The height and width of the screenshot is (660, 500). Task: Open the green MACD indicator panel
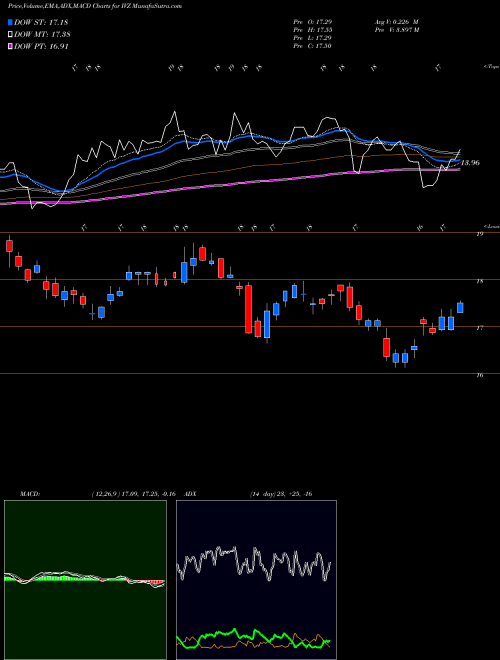(x=85, y=580)
